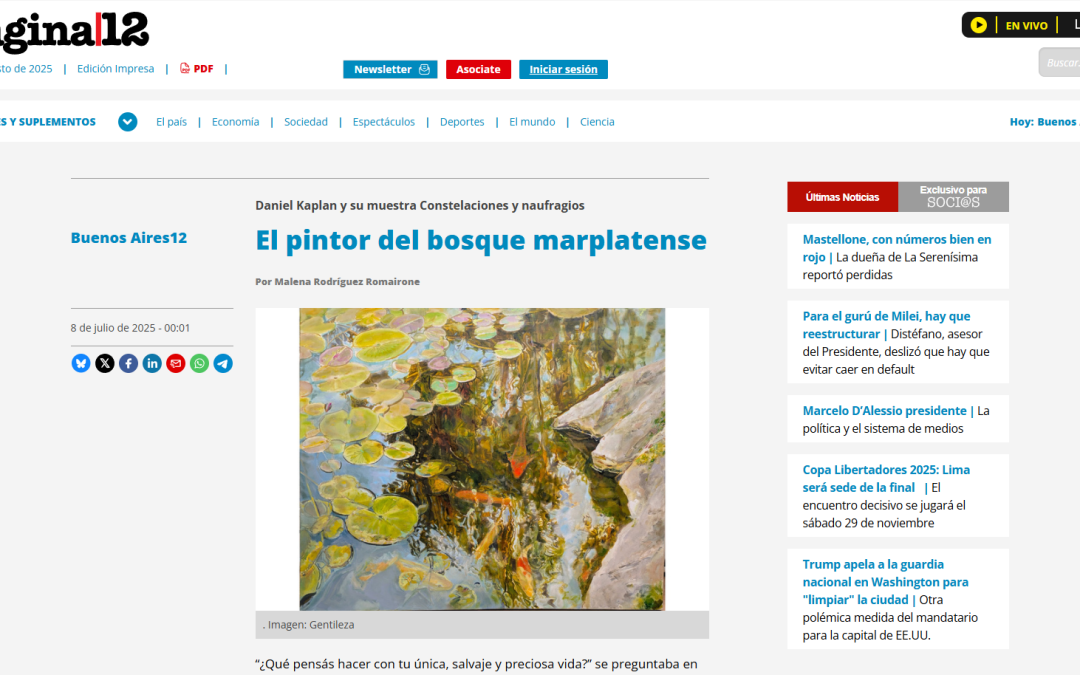Click the Newsletter button

pyautogui.click(x=390, y=70)
